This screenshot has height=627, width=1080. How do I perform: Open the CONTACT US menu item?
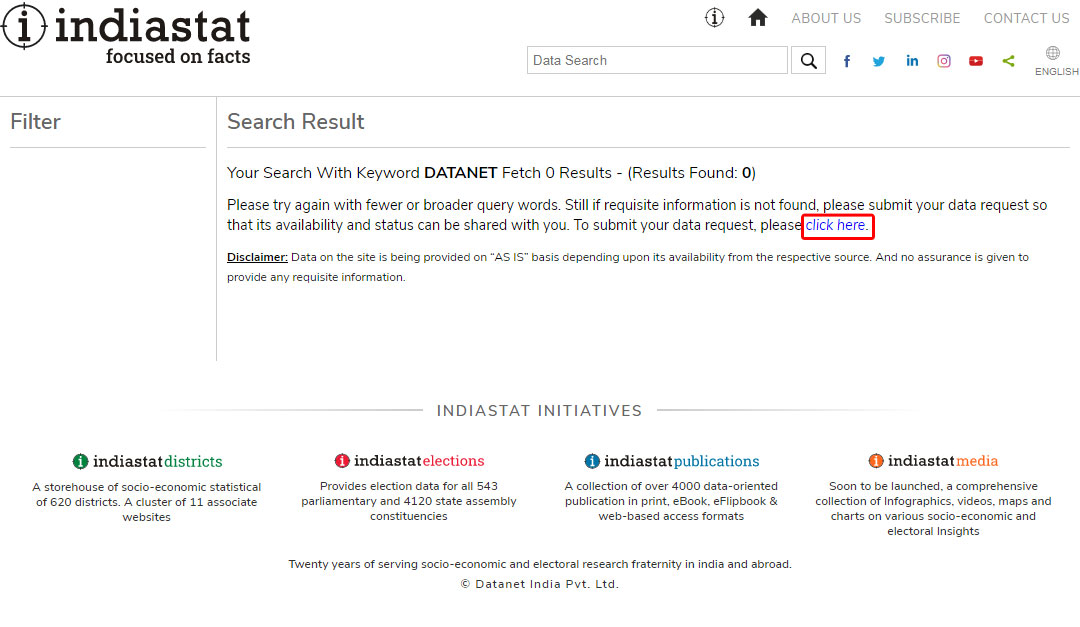[x=1026, y=19]
